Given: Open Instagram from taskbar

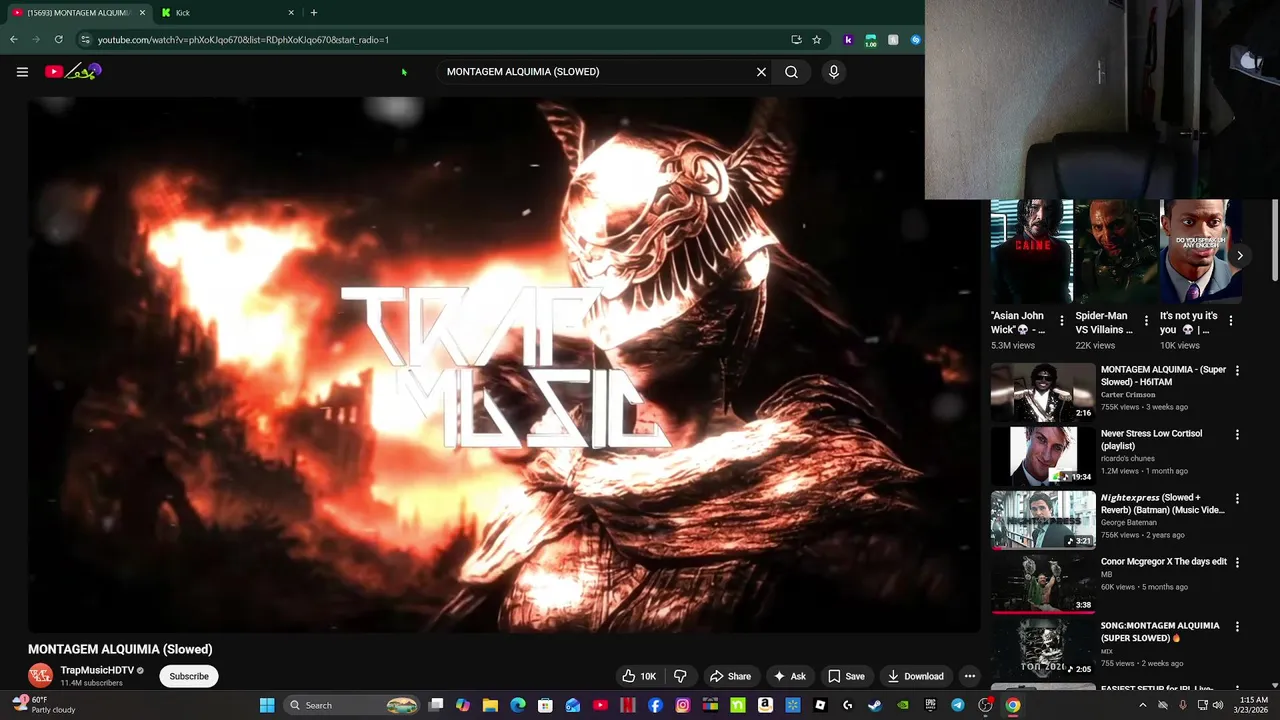Looking at the screenshot, I should pyautogui.click(x=683, y=705).
